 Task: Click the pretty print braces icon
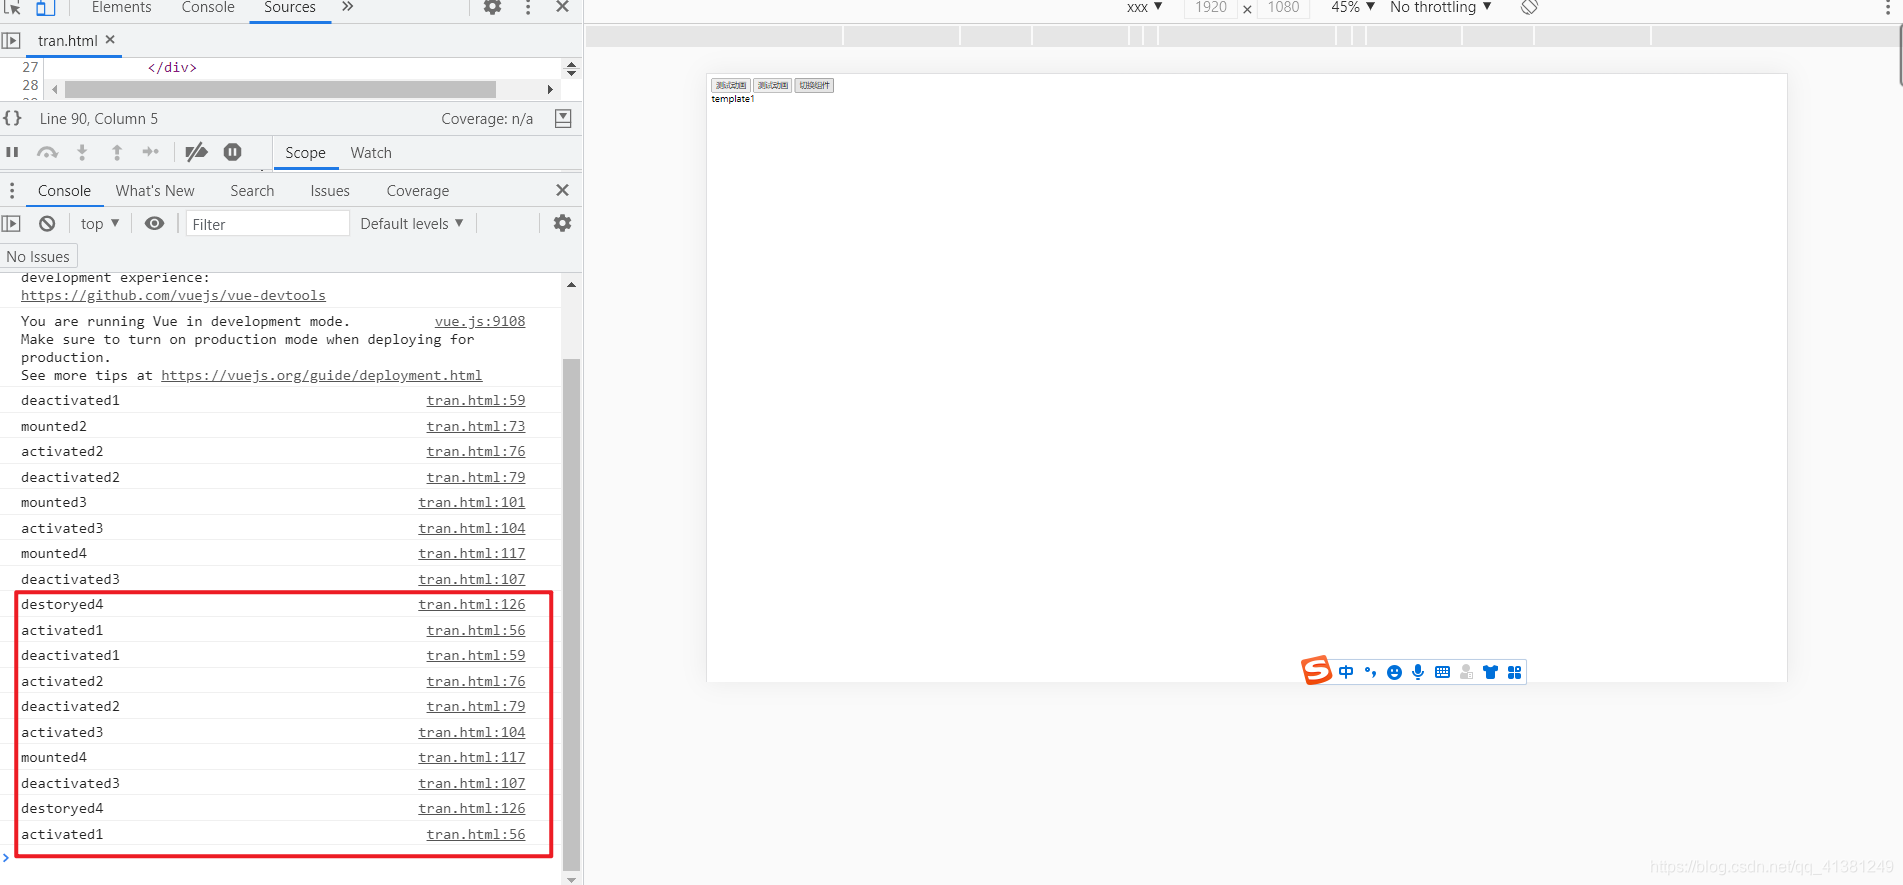[12, 118]
